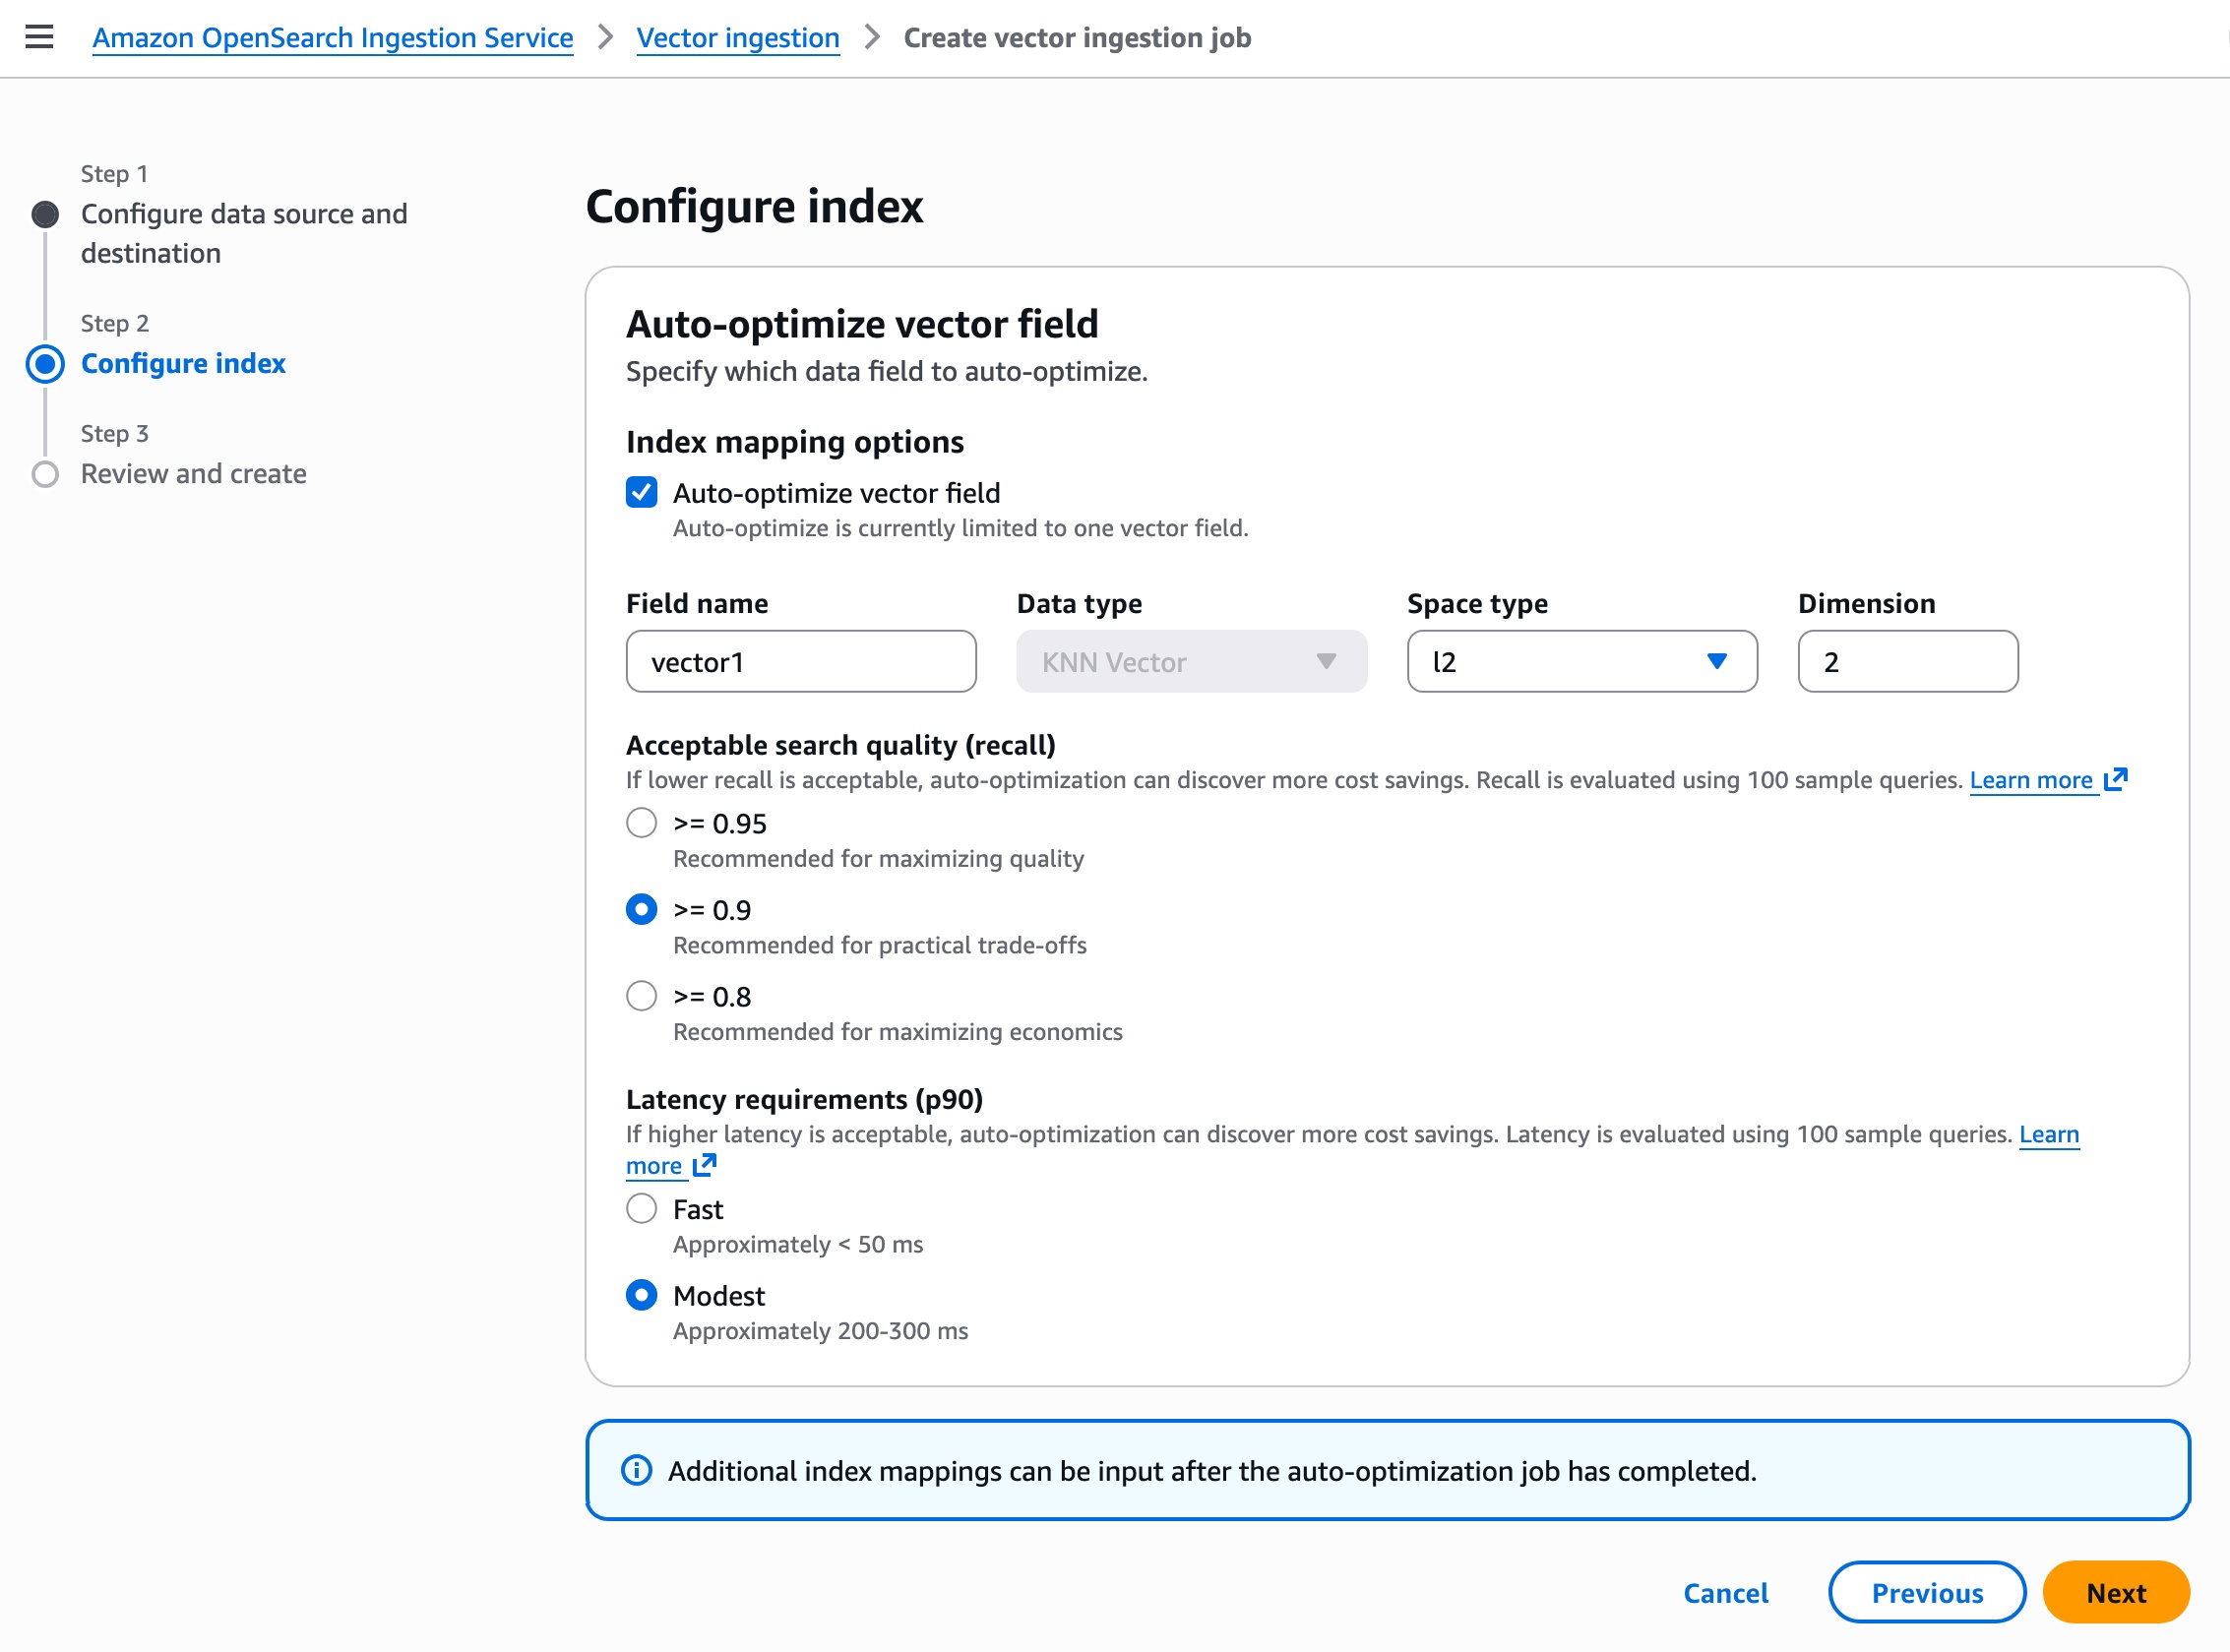Click the KNN Vector data type dropdown
2230x1652 pixels.
pos(1190,661)
